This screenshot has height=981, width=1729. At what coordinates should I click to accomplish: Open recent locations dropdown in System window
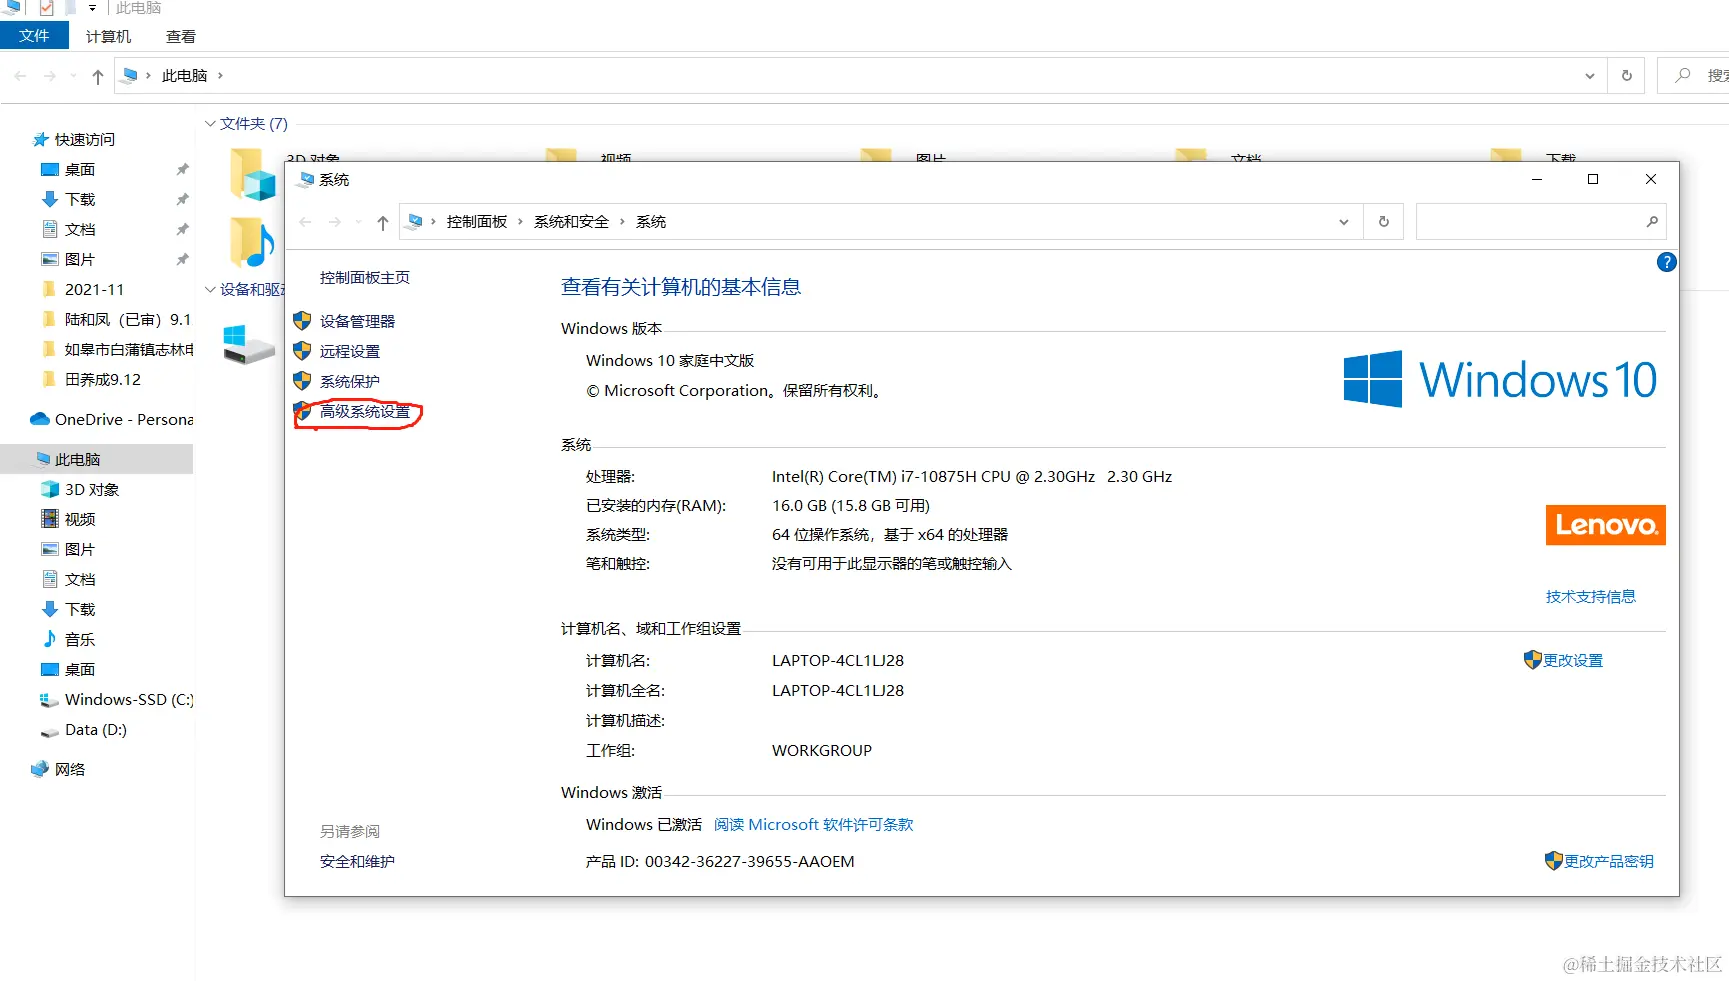click(x=358, y=222)
